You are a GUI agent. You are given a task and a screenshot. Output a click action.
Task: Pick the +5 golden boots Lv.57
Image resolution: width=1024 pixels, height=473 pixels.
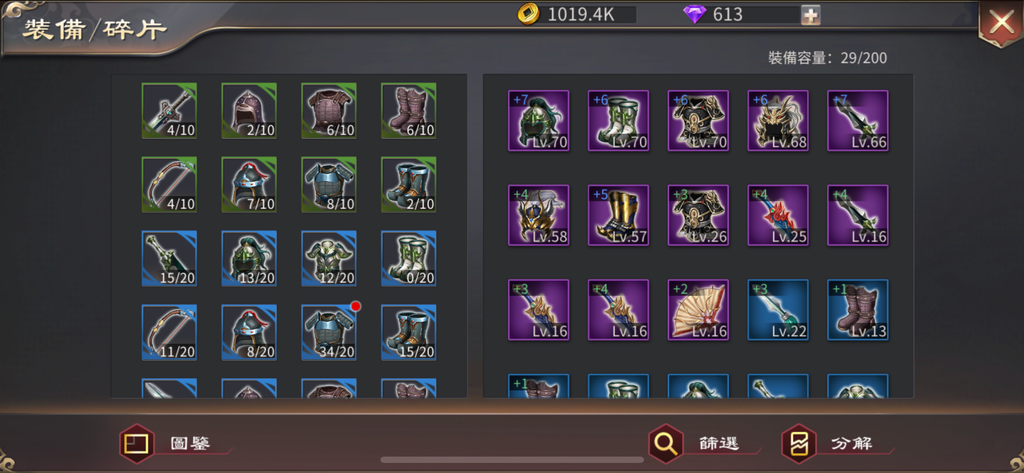point(618,216)
